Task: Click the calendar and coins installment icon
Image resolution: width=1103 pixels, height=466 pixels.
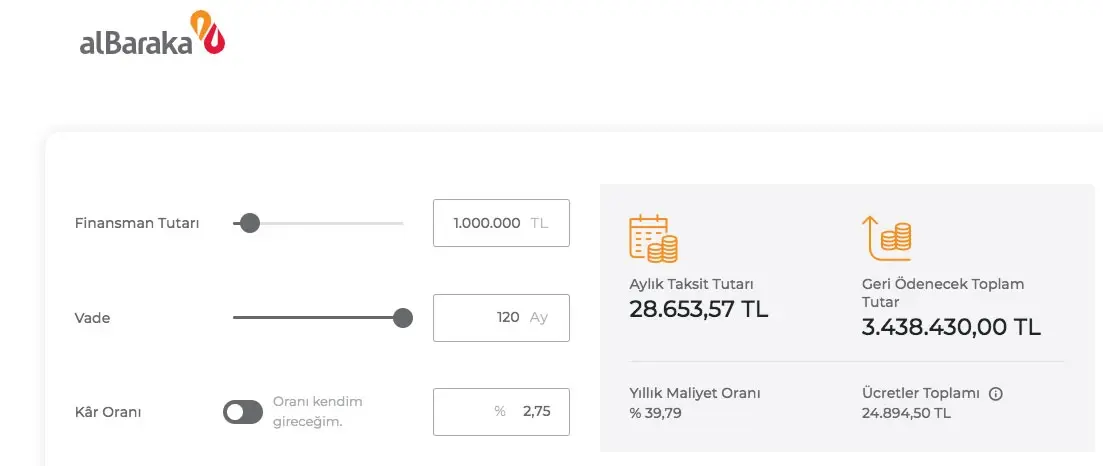Action: click(x=653, y=238)
